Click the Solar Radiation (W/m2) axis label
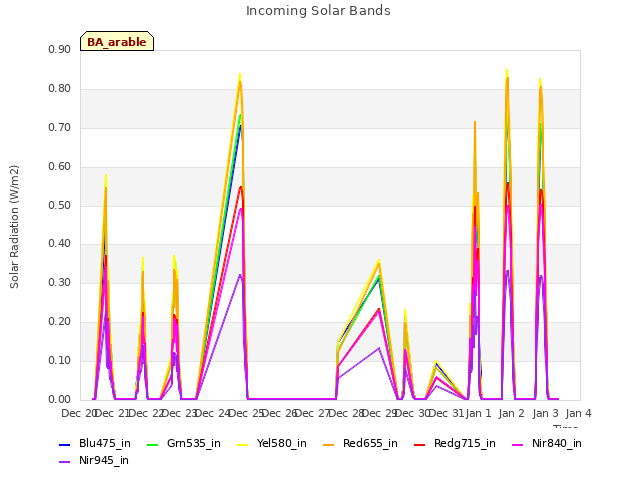Screen dimensions: 640x480 click(x=14, y=227)
